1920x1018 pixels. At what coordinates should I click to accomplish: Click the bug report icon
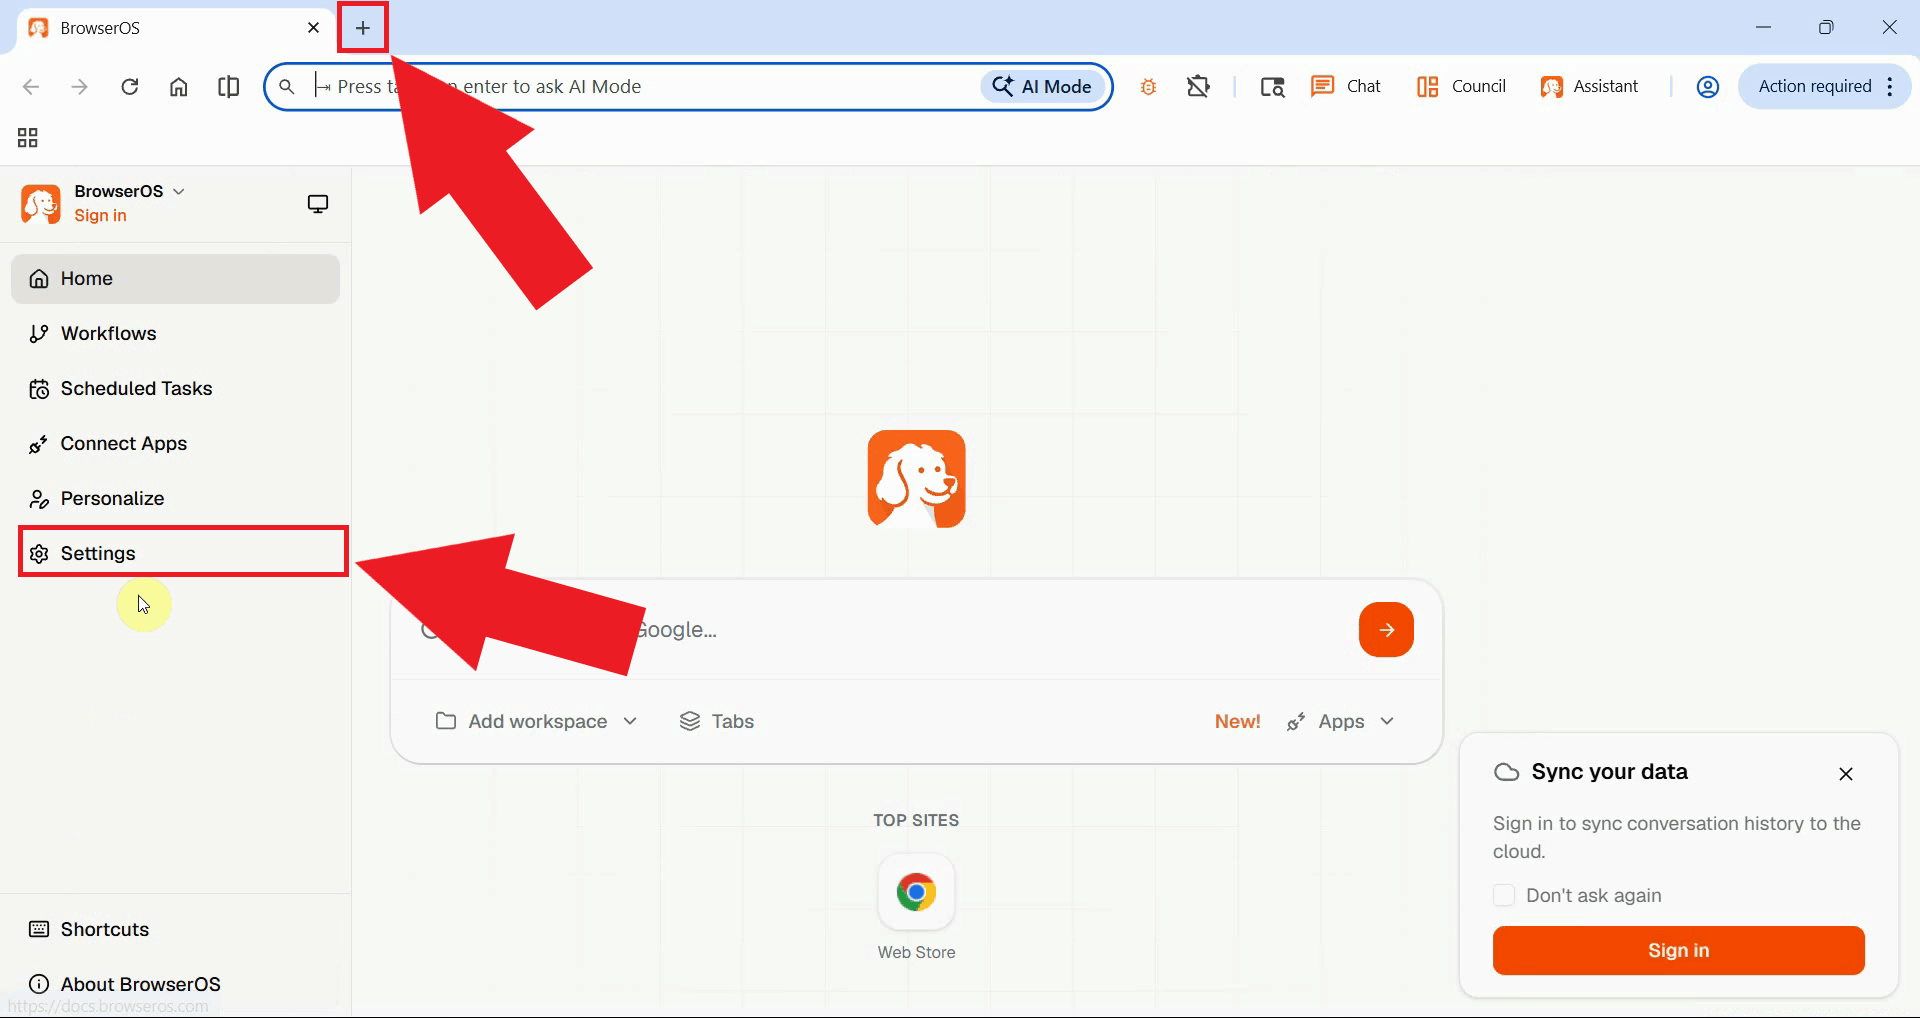(x=1147, y=86)
